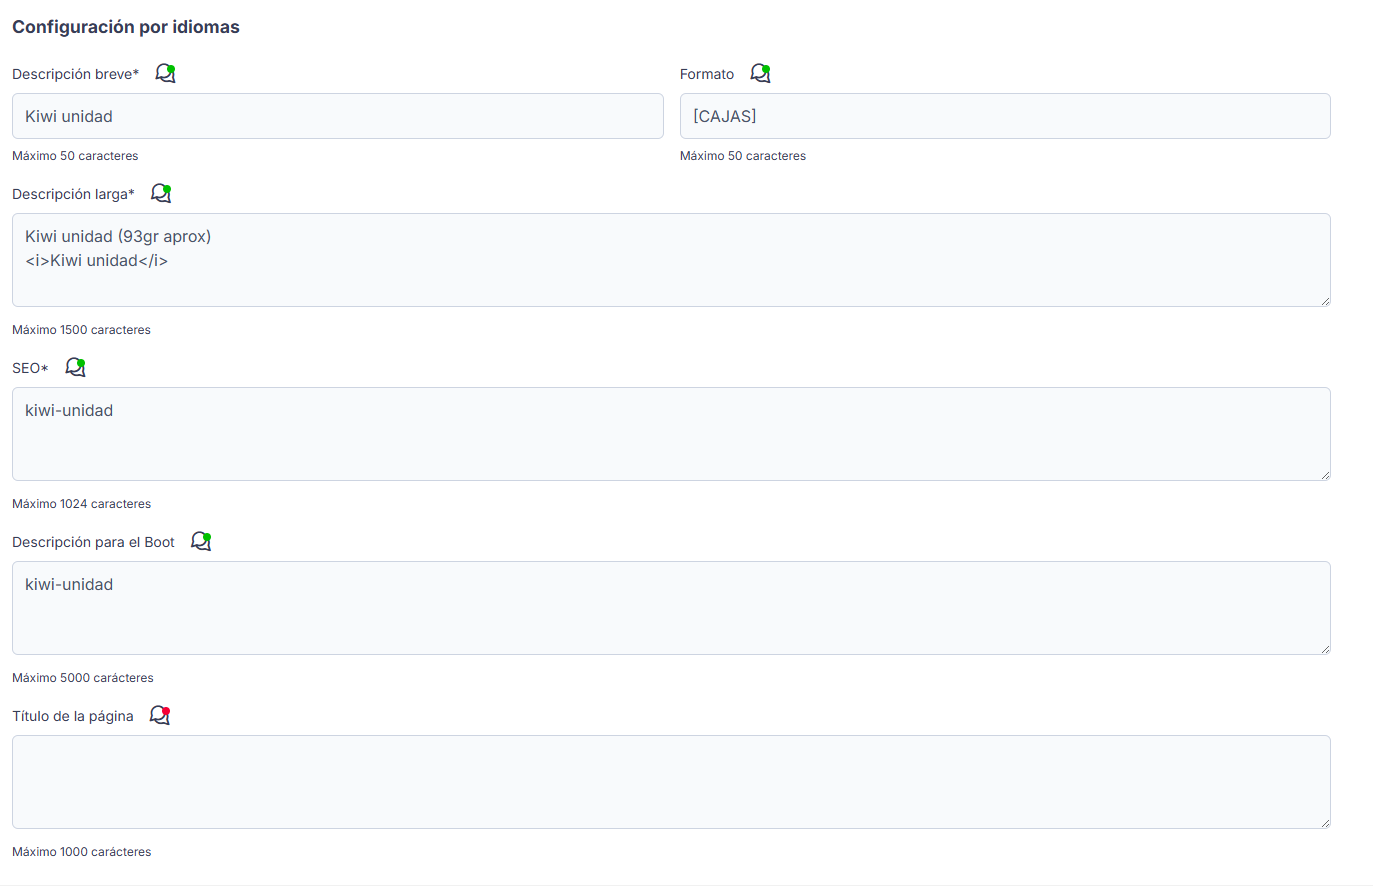This screenshot has width=1373, height=886.
Task: Select the 'Descripción breve*' label
Action: [x=76, y=74]
